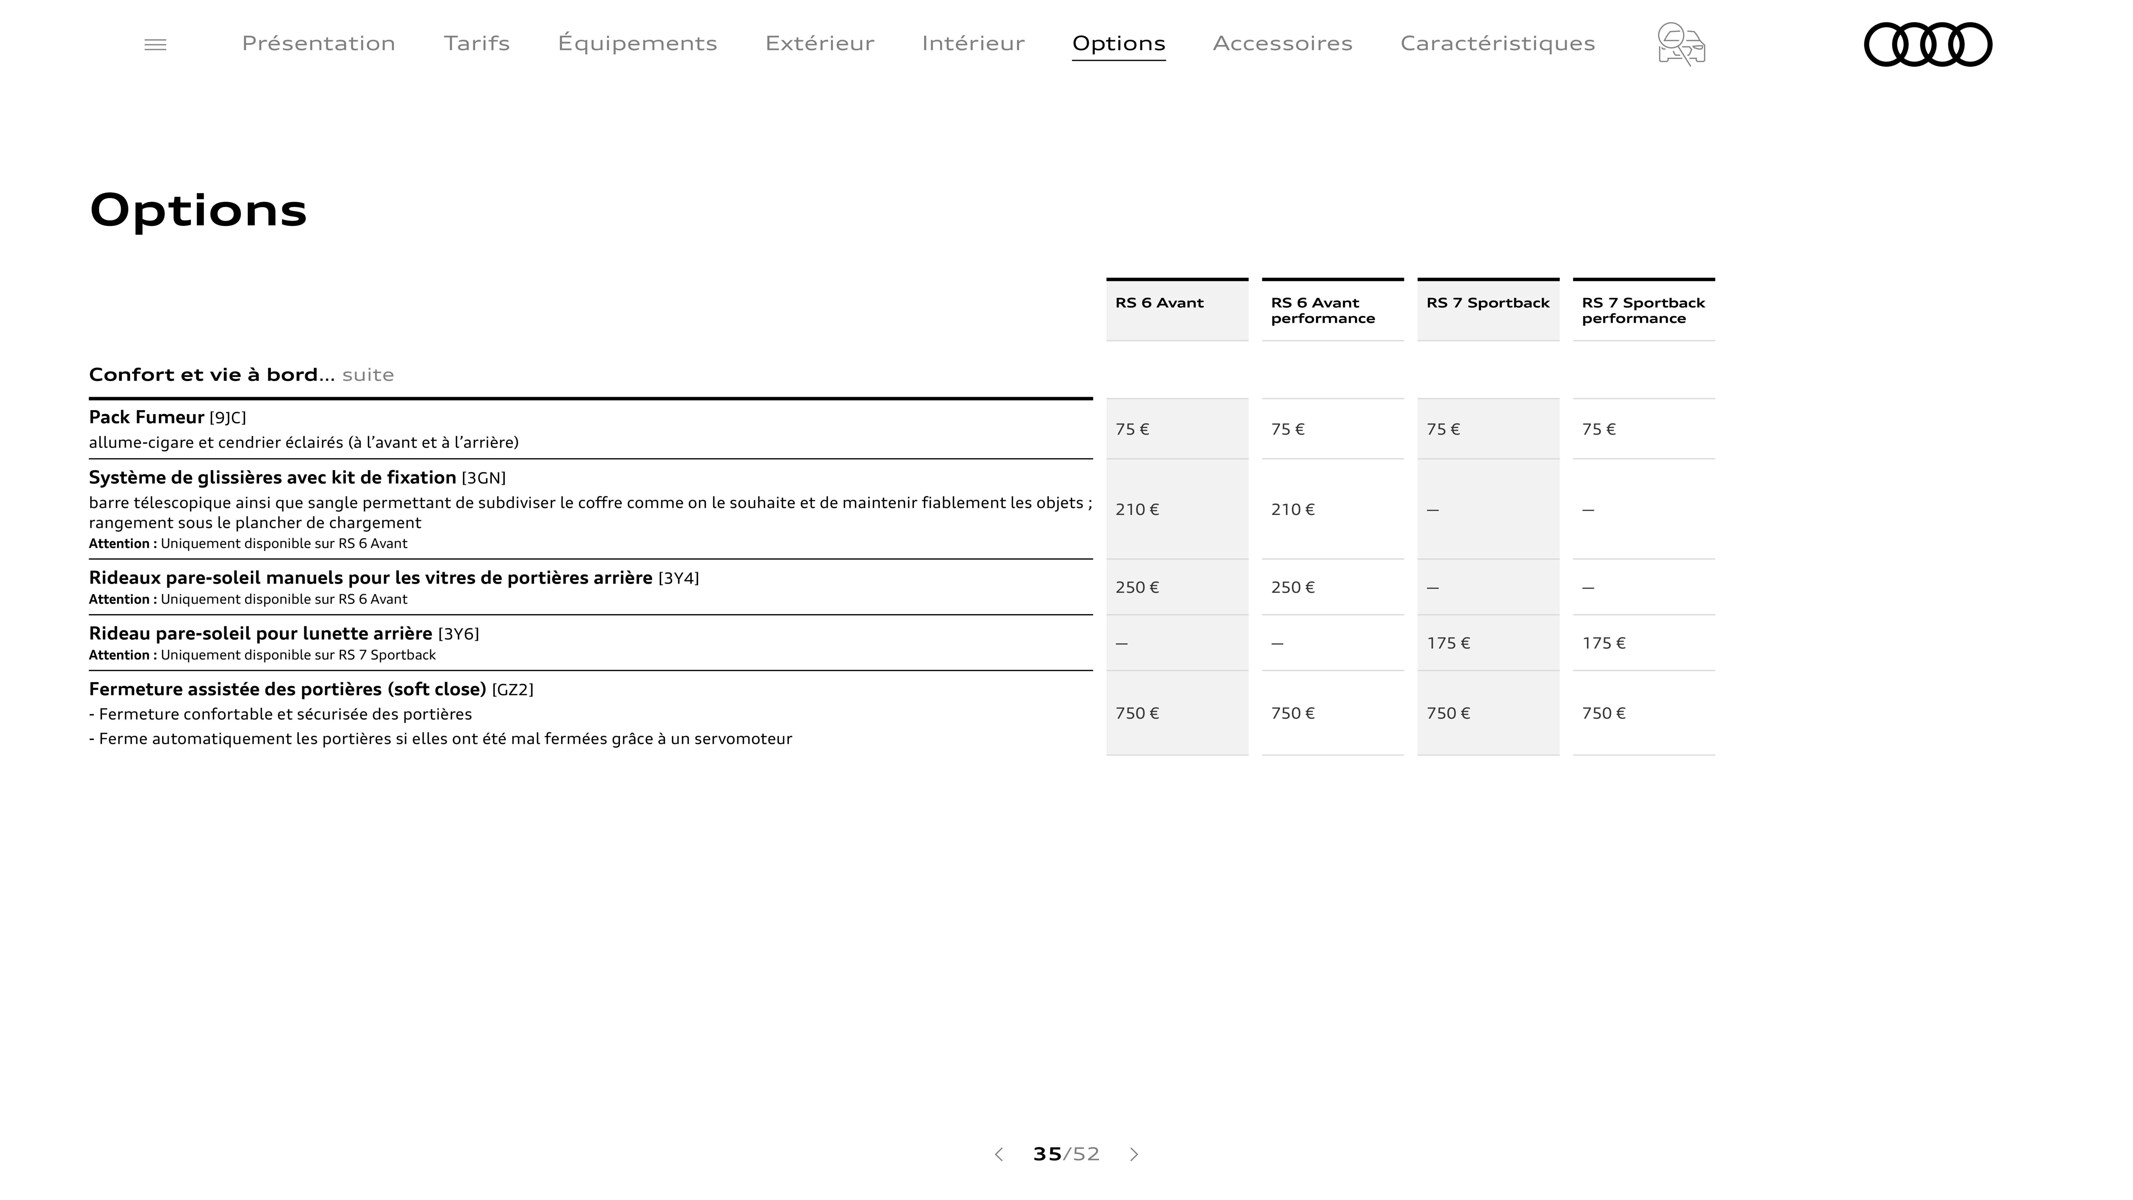Go to next page arrow
2133x1200 pixels.
tap(1134, 1154)
